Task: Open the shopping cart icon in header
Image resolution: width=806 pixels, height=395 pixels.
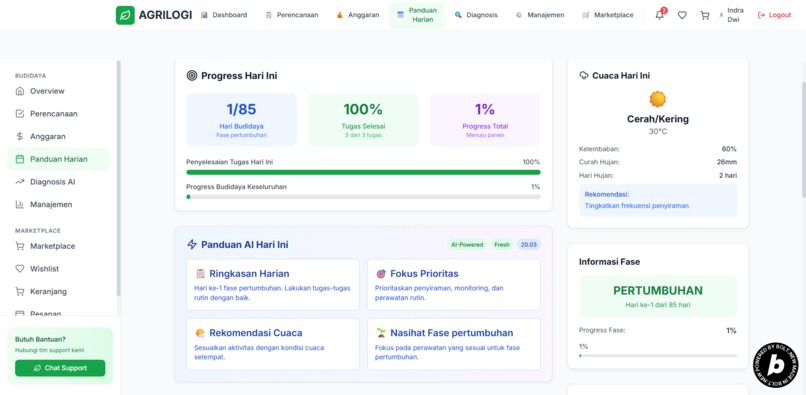Action: (705, 15)
